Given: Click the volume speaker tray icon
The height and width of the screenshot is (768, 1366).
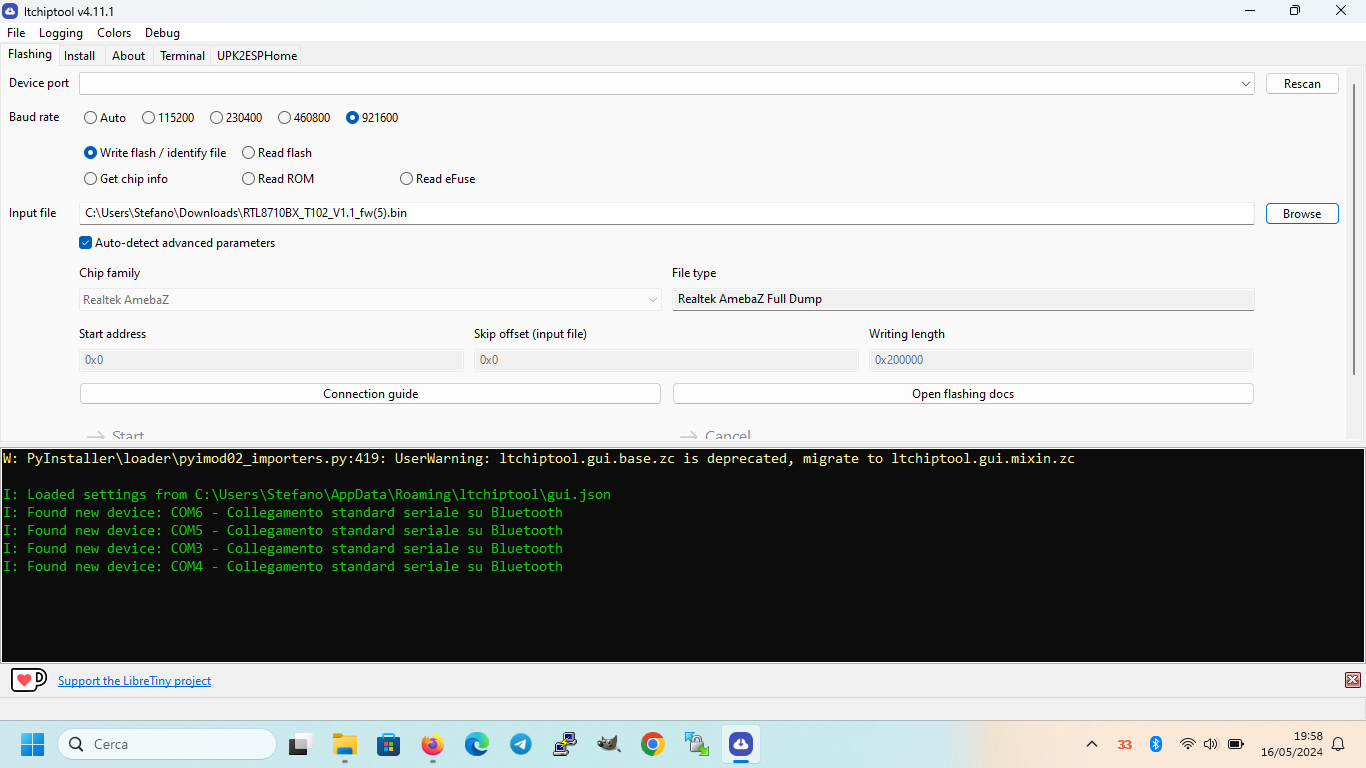Looking at the screenshot, I should (x=1211, y=744).
